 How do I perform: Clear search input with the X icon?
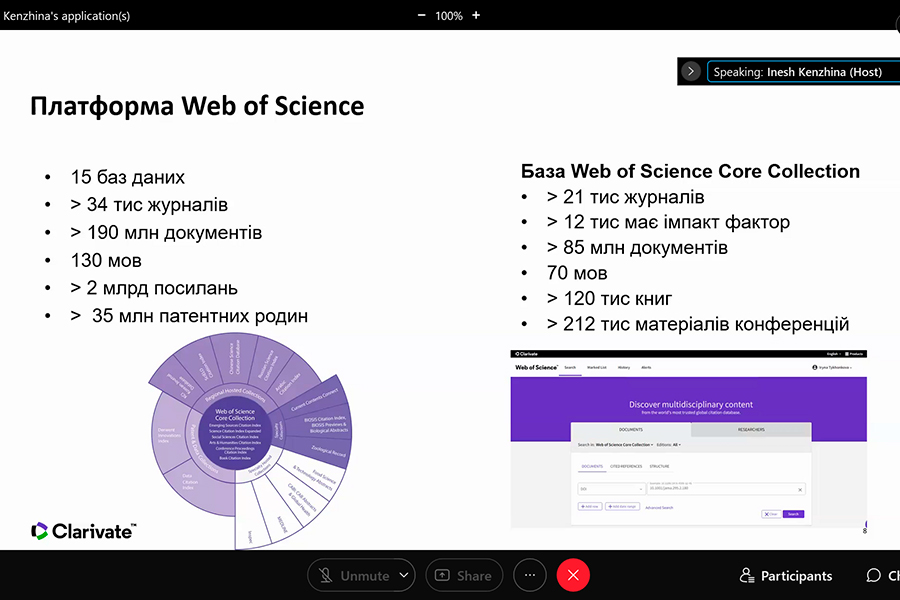(x=800, y=490)
